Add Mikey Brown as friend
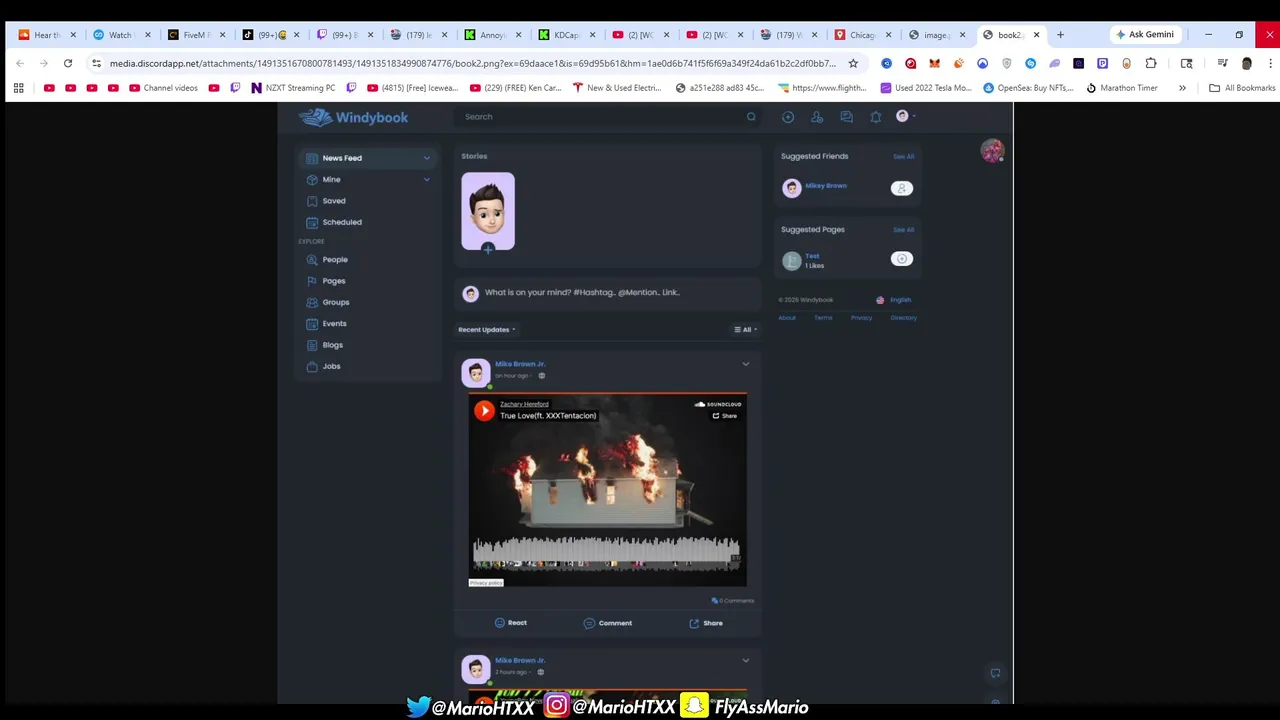 click(901, 188)
